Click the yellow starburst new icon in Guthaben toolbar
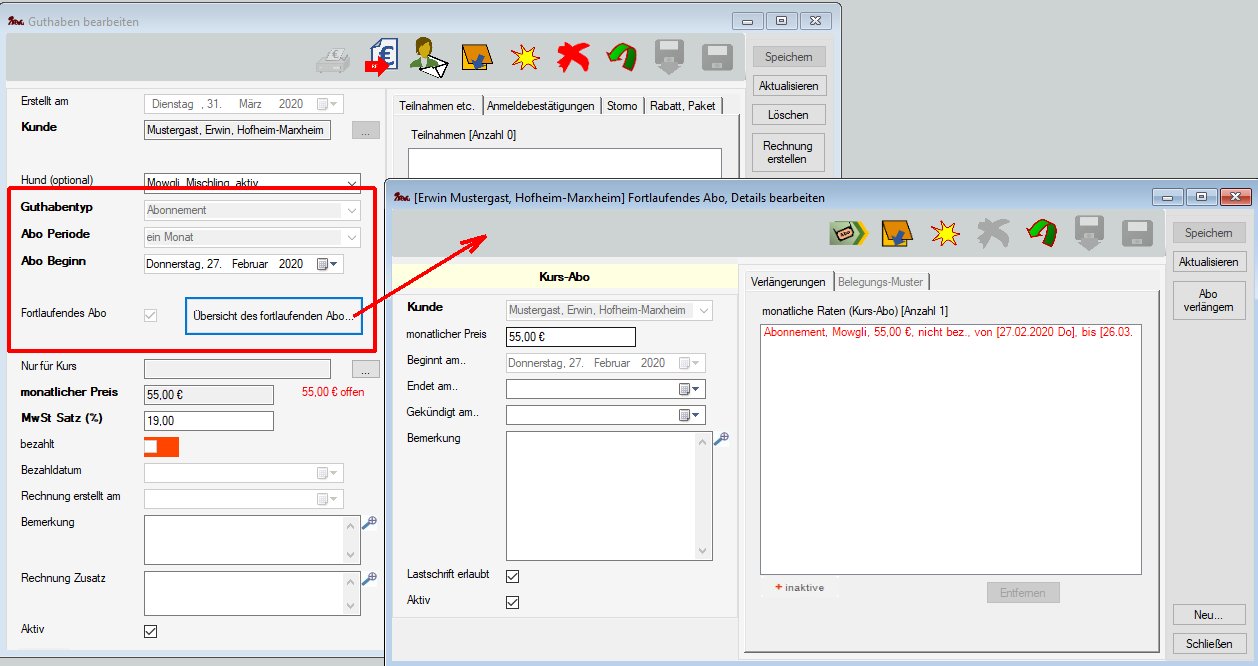Screen dimensions: 1258x666 pyautogui.click(x=525, y=57)
